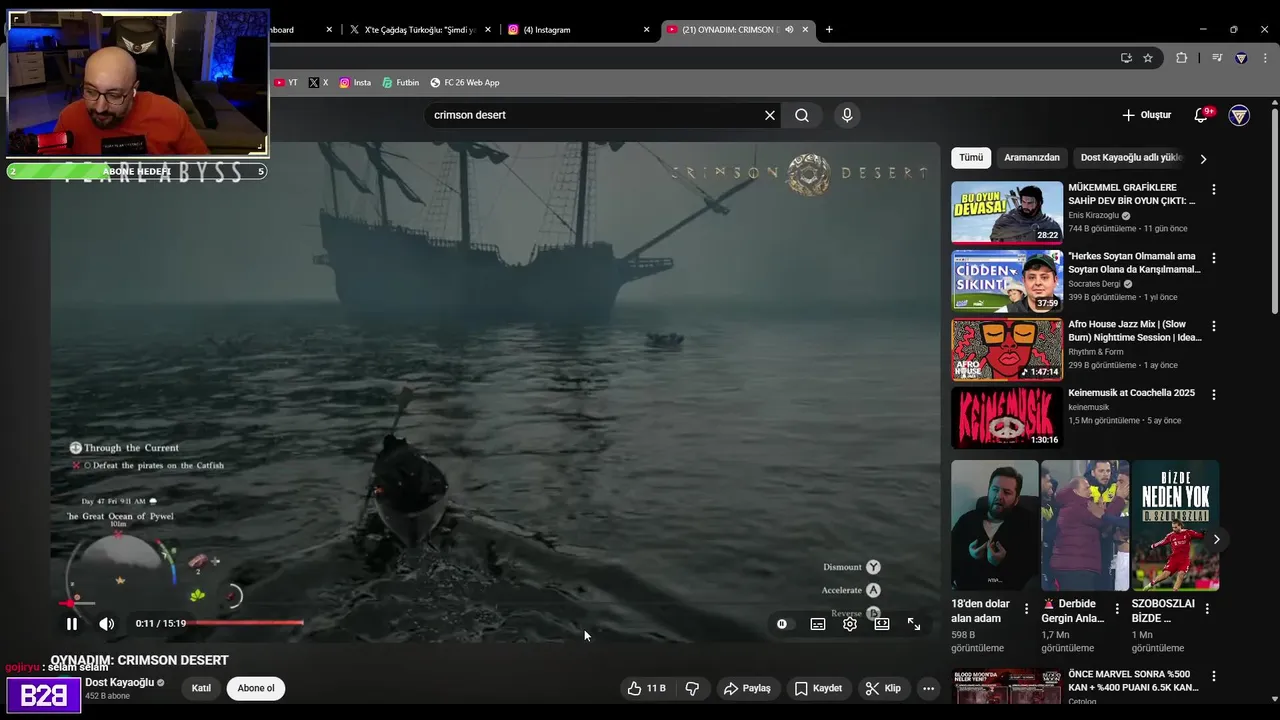Open the Oluştur create button
1280x720 pixels.
coord(1147,115)
